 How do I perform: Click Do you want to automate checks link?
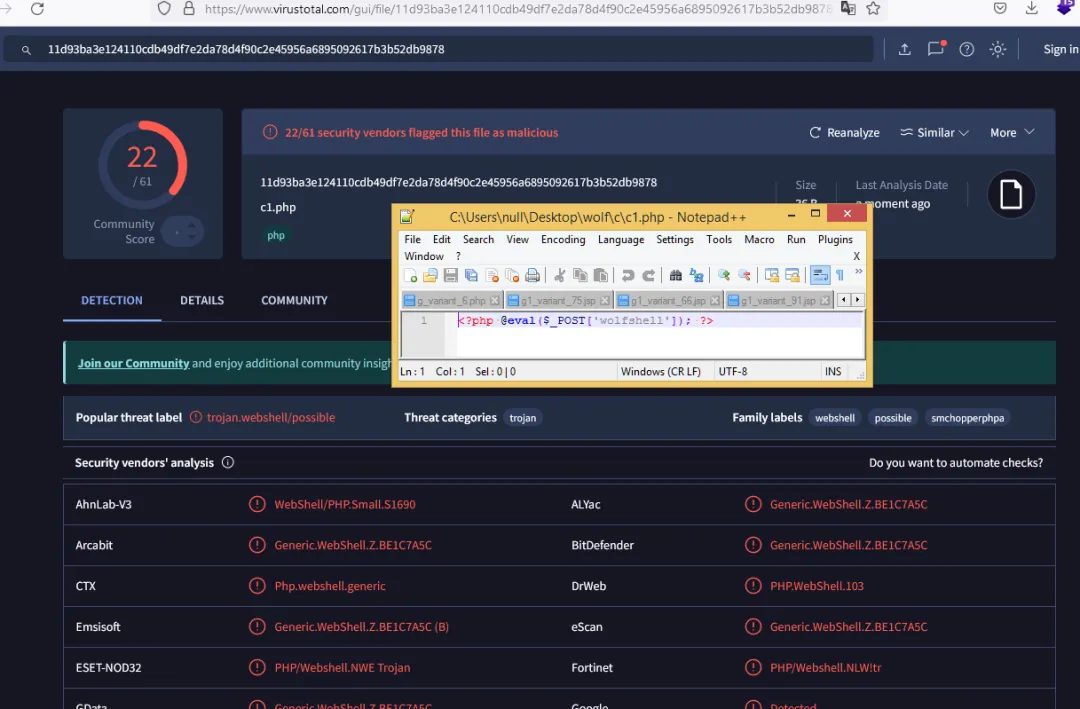tap(955, 462)
